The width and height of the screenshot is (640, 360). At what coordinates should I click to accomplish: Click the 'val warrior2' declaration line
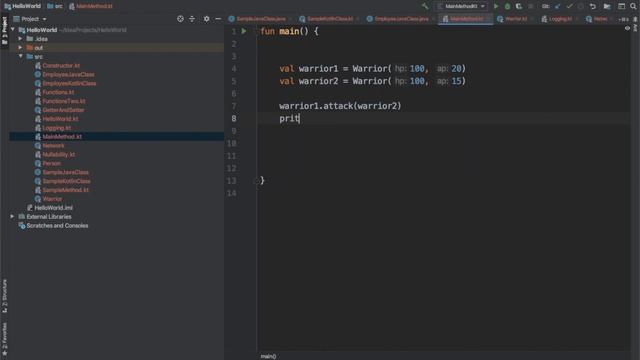[x=372, y=81]
